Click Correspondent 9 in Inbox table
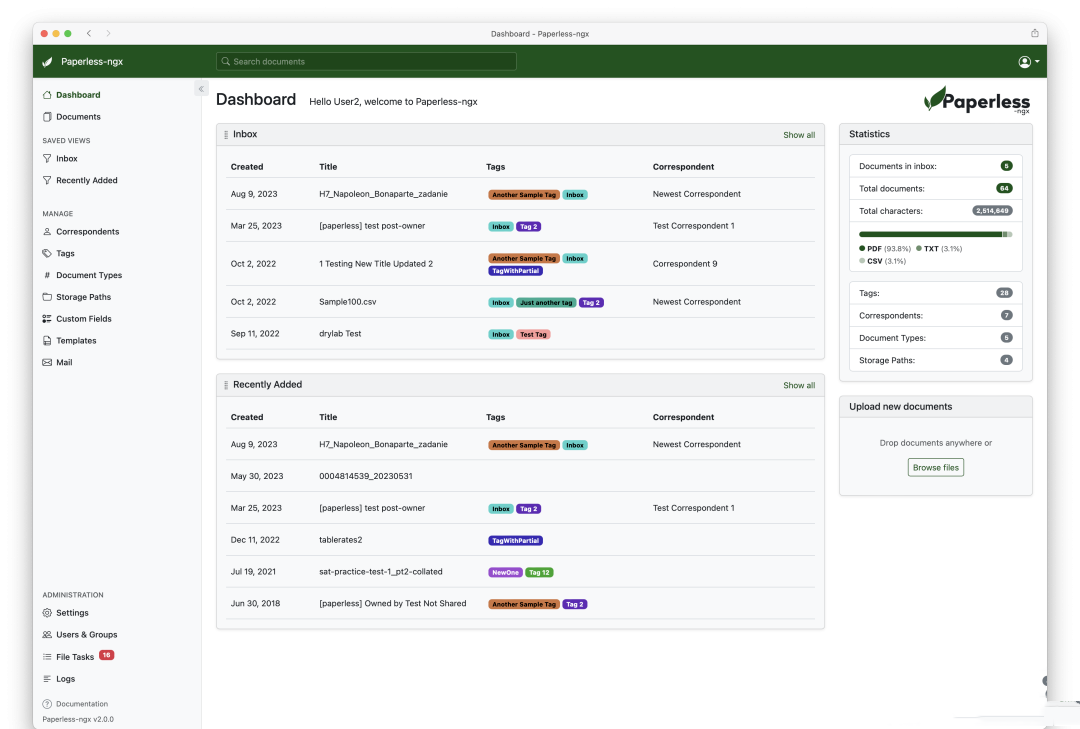This screenshot has width=1080, height=729. tap(685, 264)
